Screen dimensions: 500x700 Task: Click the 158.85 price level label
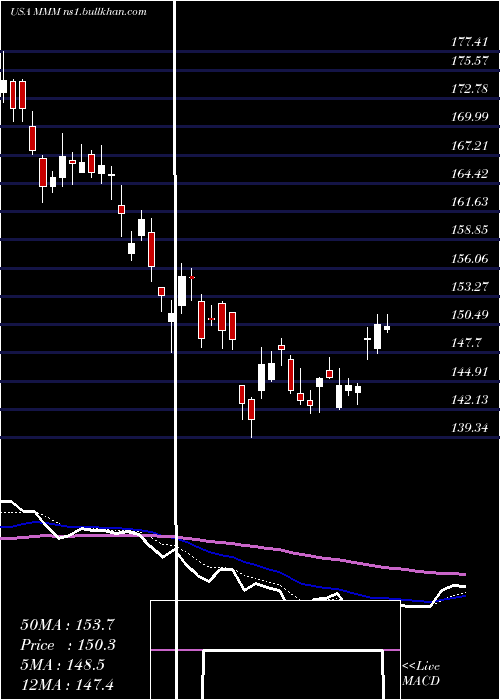[469, 230]
